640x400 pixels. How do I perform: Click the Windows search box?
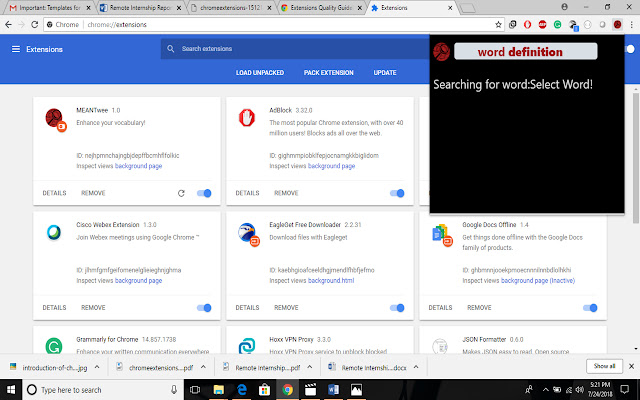pos(102,390)
